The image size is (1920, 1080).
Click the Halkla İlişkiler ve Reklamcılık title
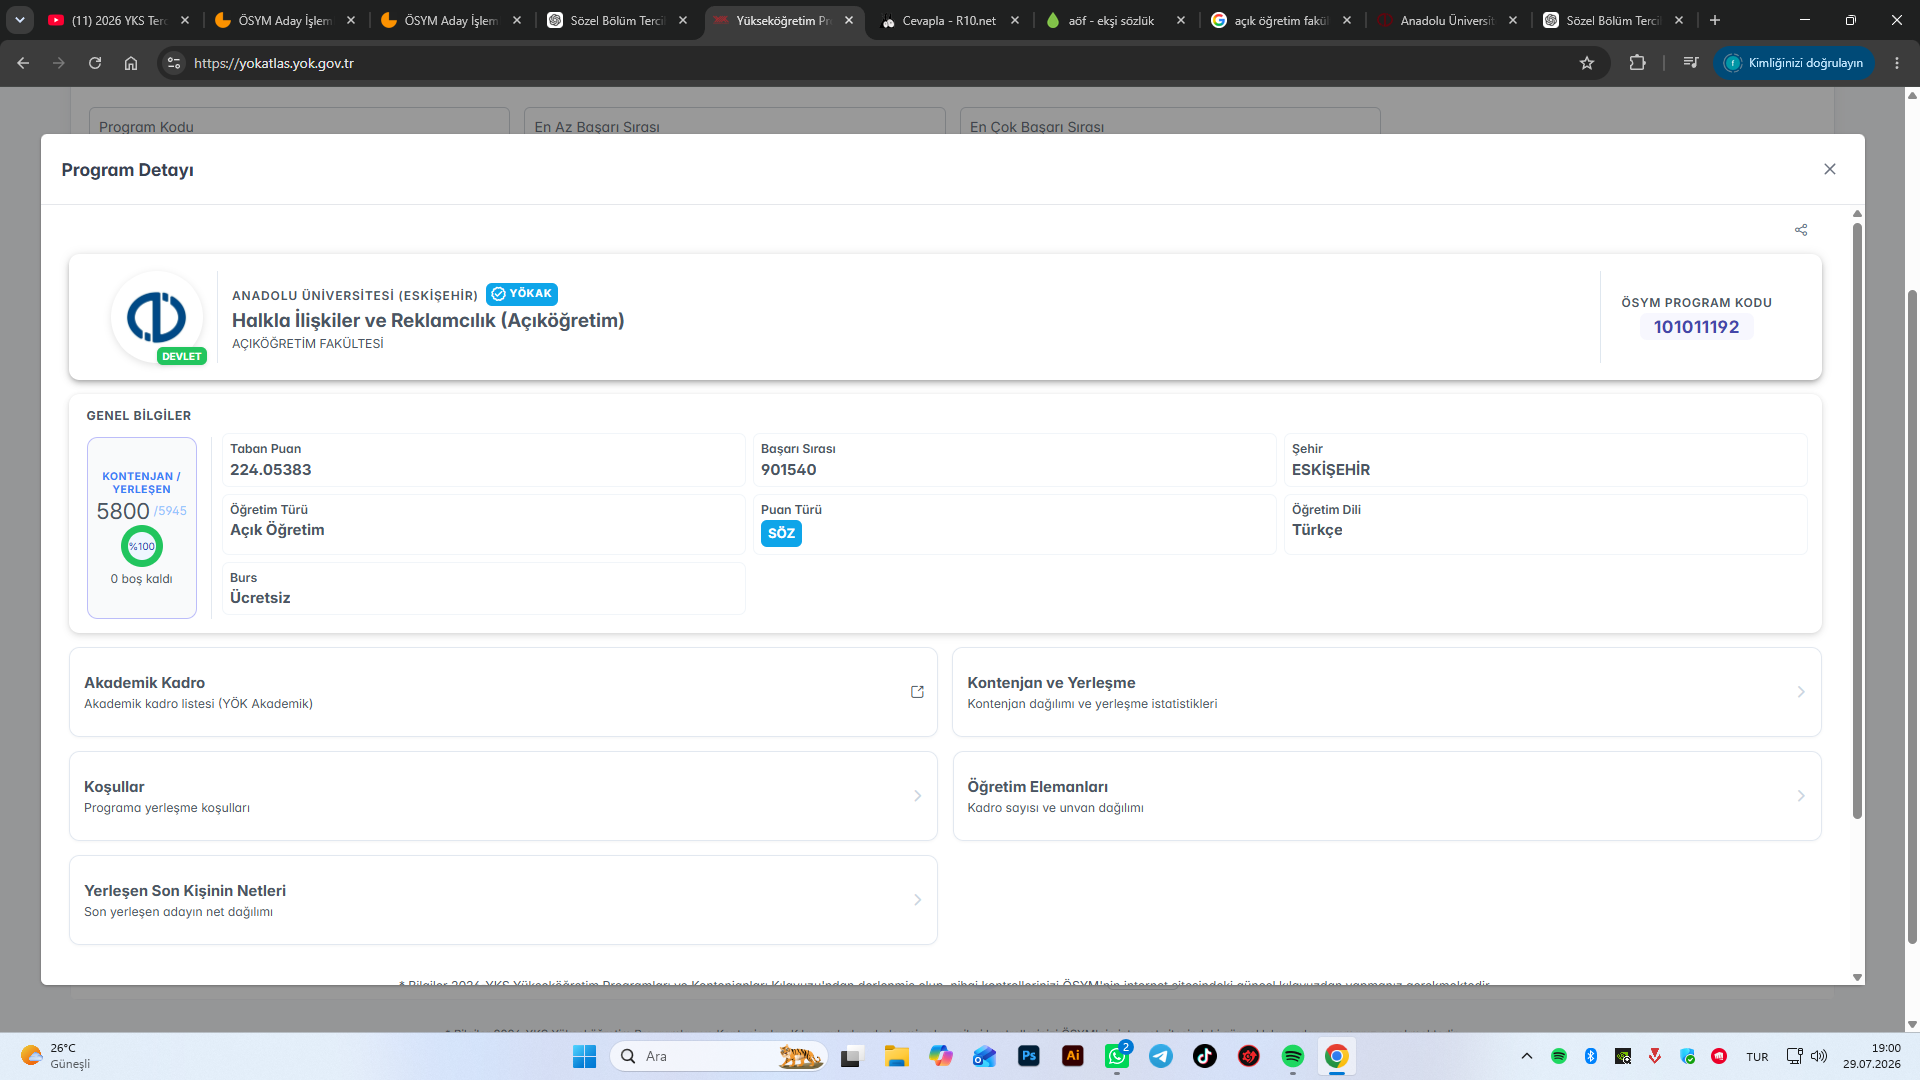[428, 320]
